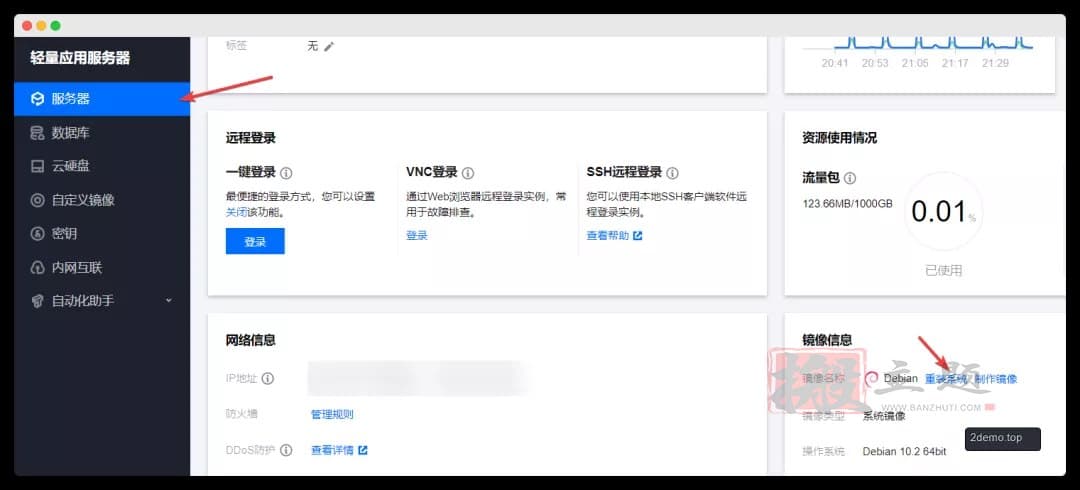Screen dimensions: 1080x490
Task: Click the monitoring chart at top right
Action: pos(920,52)
